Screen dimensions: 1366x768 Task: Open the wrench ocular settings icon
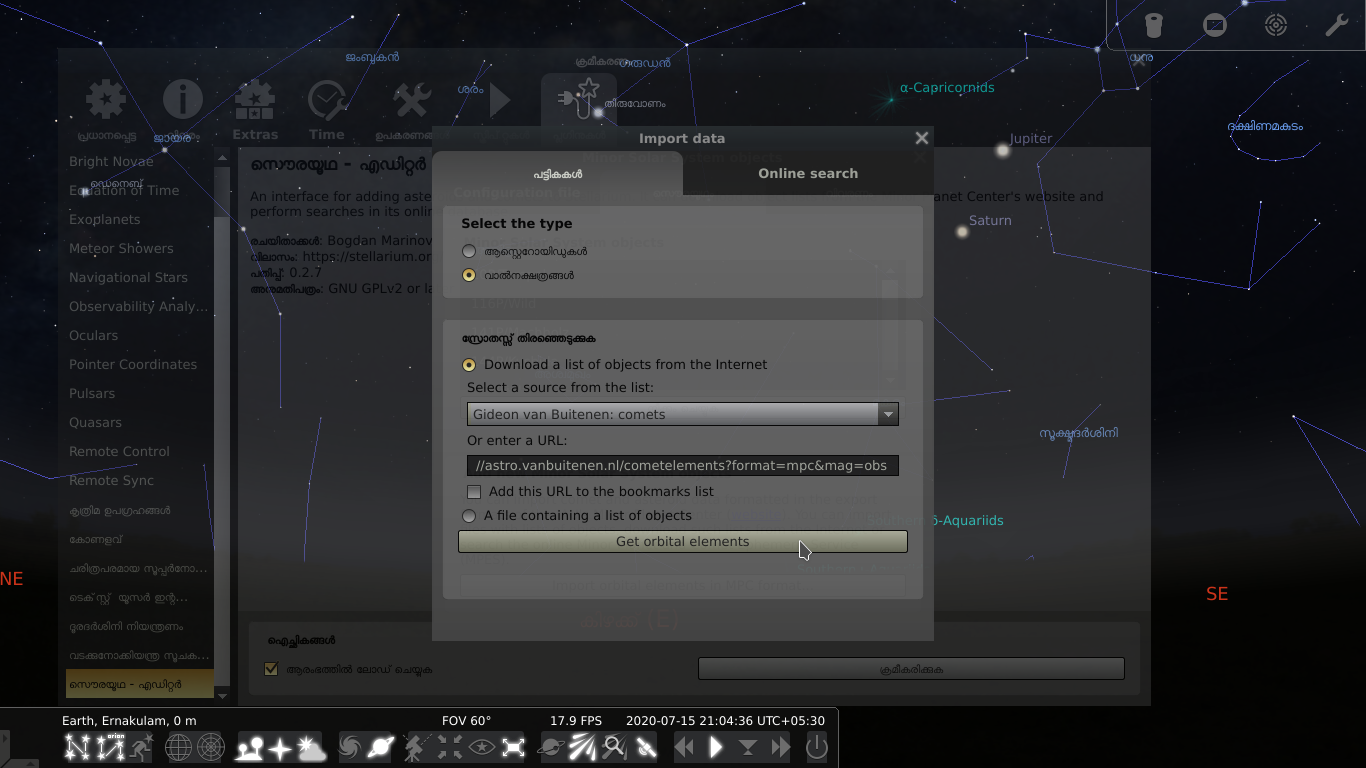(x=1337, y=25)
